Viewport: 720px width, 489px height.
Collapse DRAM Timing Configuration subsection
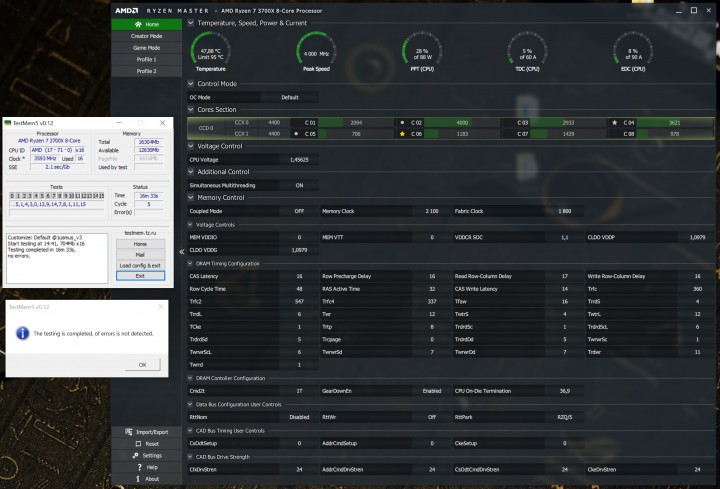tap(190, 264)
